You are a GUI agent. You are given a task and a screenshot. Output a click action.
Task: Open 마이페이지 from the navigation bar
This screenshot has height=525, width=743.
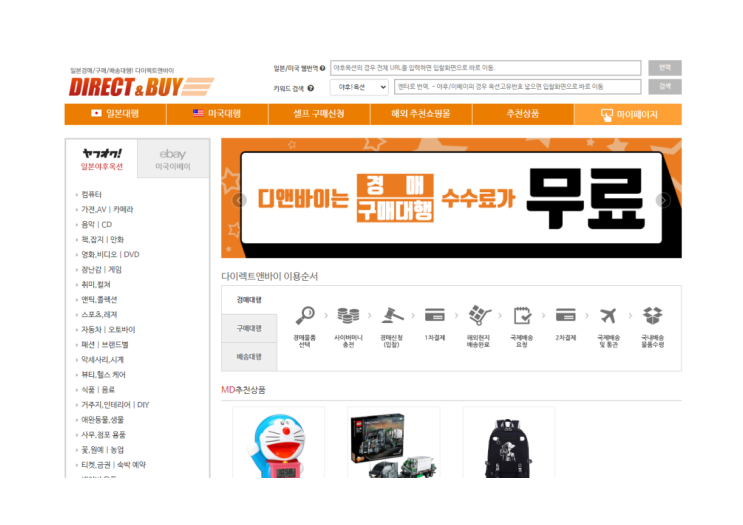pyautogui.click(x=628, y=114)
